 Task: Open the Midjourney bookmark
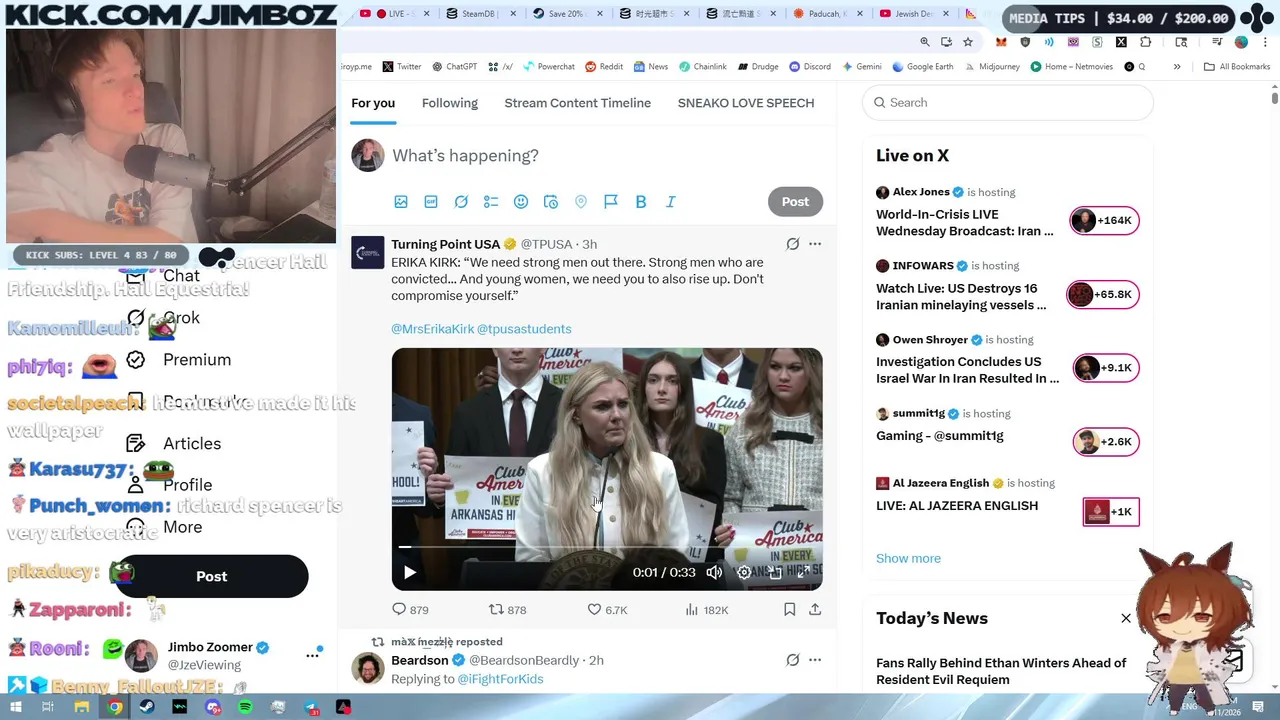991,67
